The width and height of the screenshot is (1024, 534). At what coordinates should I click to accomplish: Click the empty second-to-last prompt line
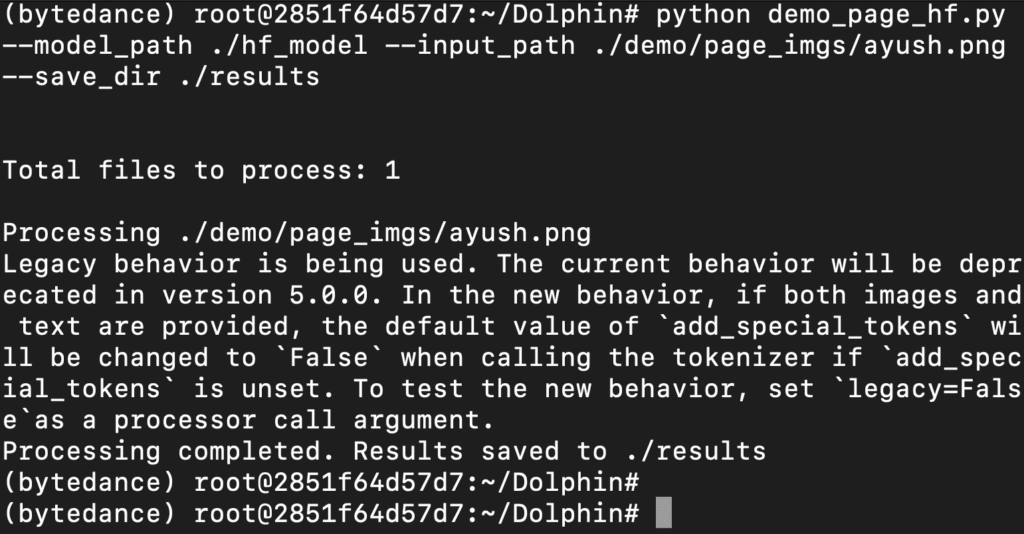tap(321, 482)
